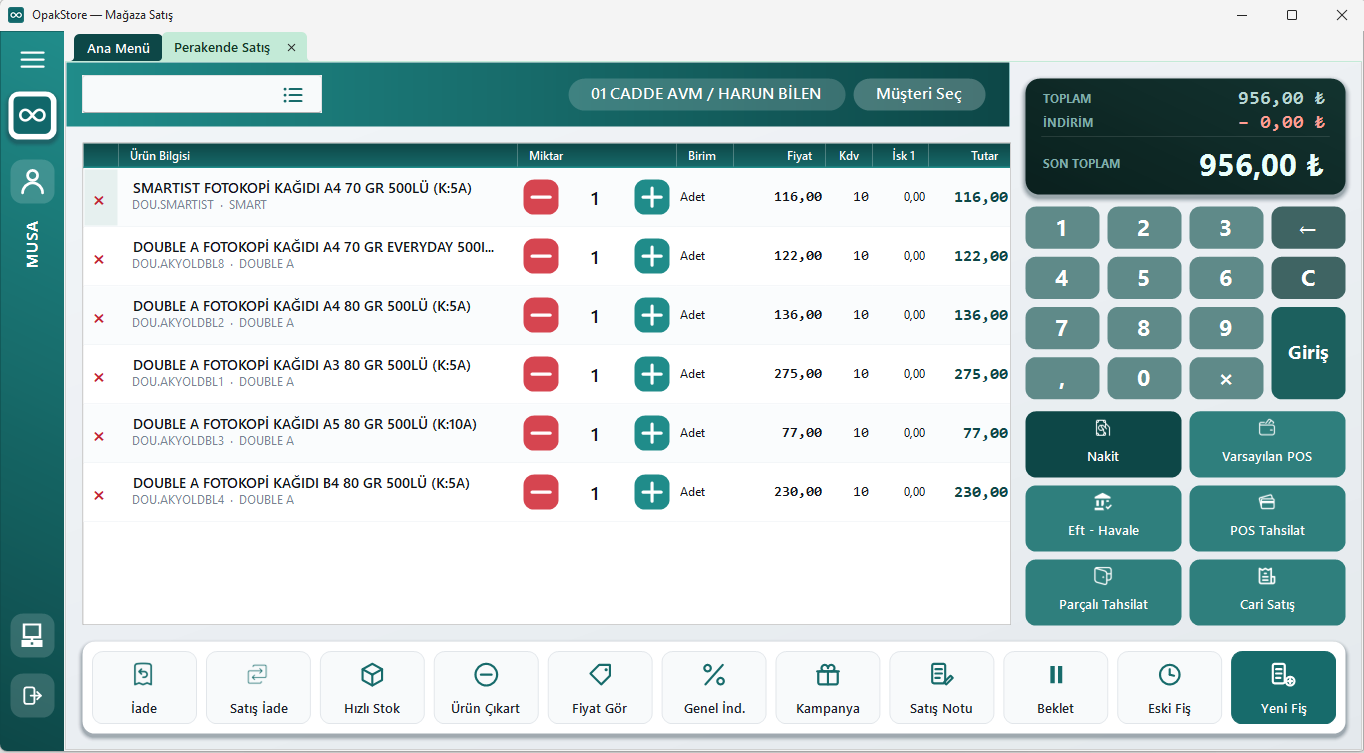The height and width of the screenshot is (753, 1364).
Task: Tap keypad digit 0
Action: click(x=1144, y=378)
